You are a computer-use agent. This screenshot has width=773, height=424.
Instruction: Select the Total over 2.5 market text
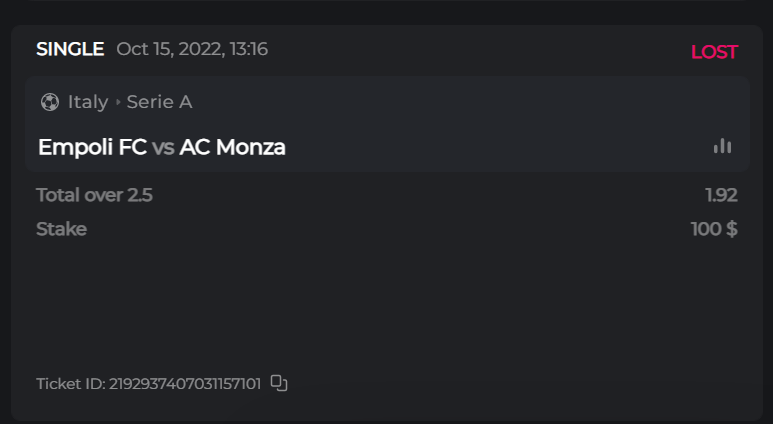94,195
